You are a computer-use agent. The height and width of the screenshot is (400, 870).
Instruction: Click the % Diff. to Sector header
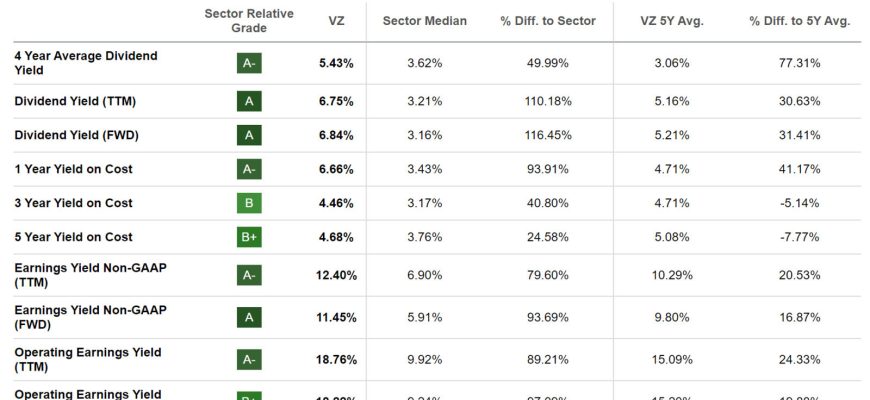pyautogui.click(x=548, y=21)
